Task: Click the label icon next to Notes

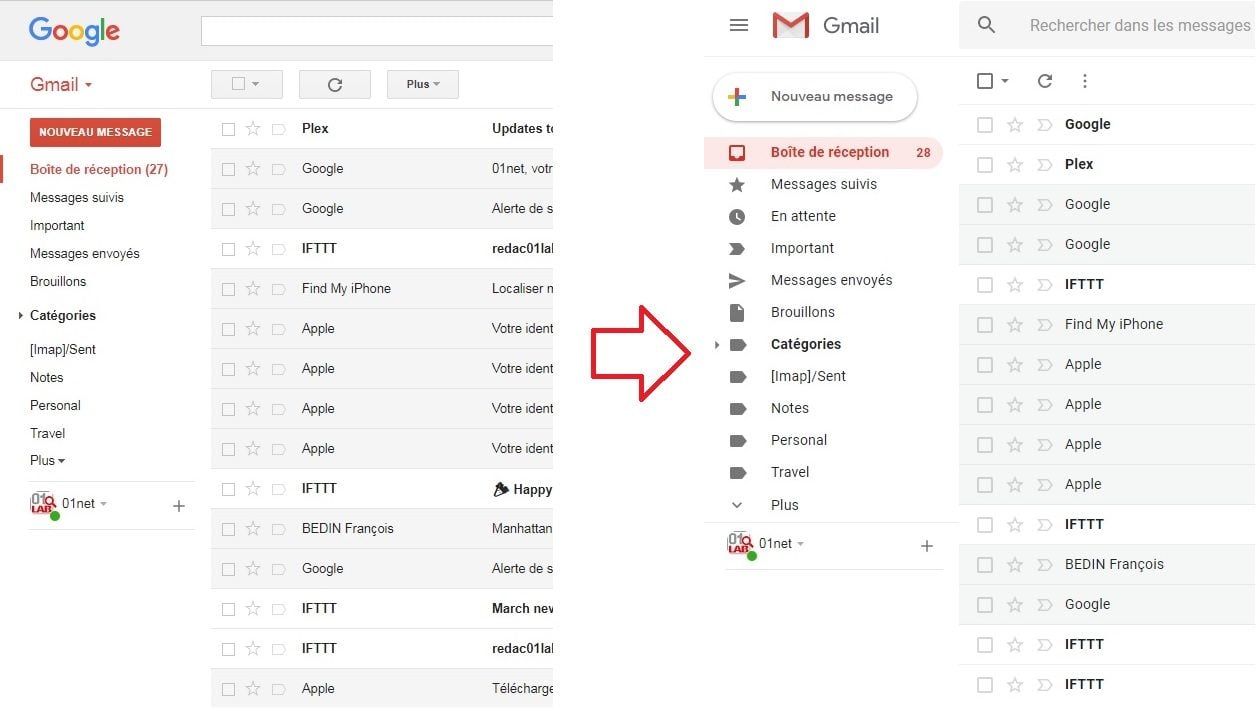Action: pyautogui.click(x=738, y=408)
